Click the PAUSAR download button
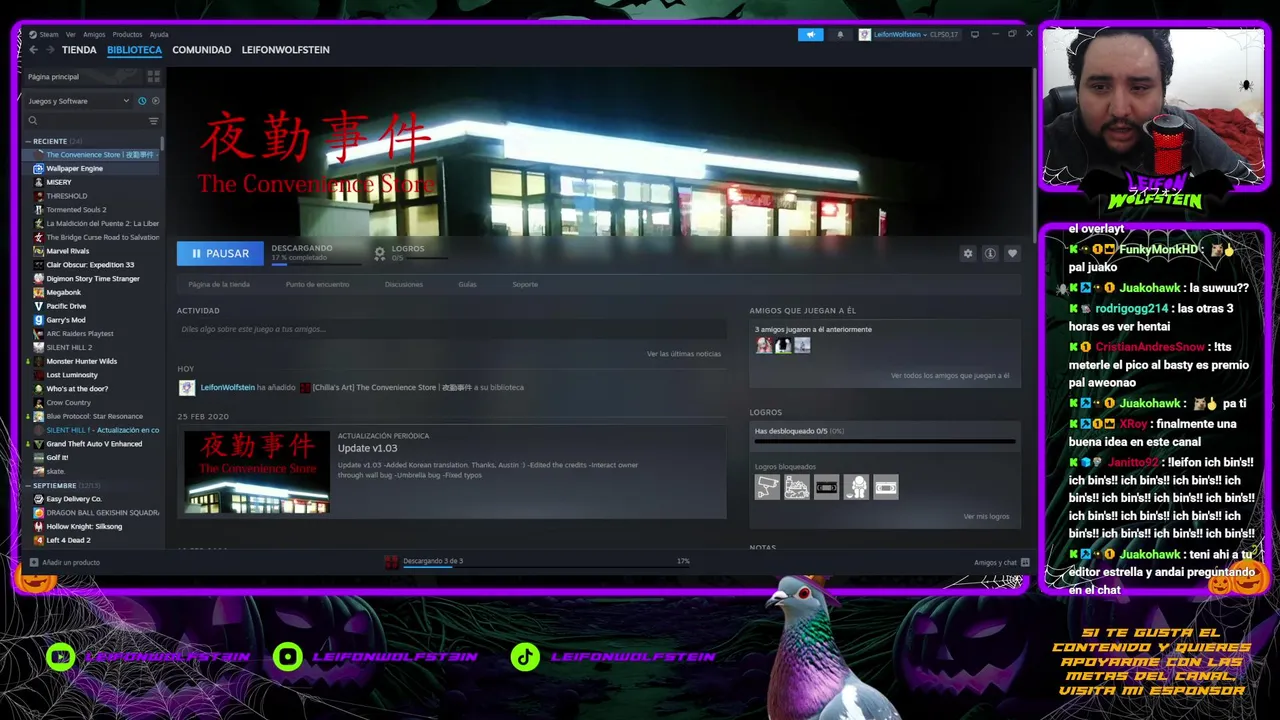This screenshot has height=720, width=1280. point(220,254)
